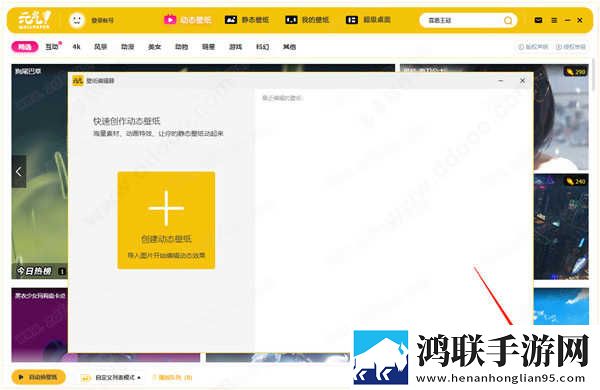Select the 游戏 games category

point(235,47)
